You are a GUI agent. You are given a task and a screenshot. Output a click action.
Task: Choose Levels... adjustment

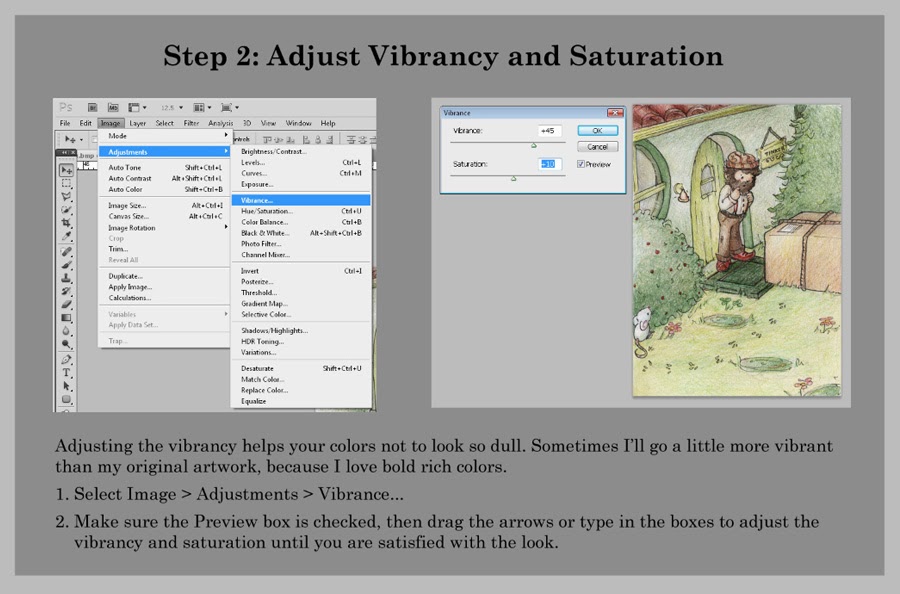(x=301, y=162)
